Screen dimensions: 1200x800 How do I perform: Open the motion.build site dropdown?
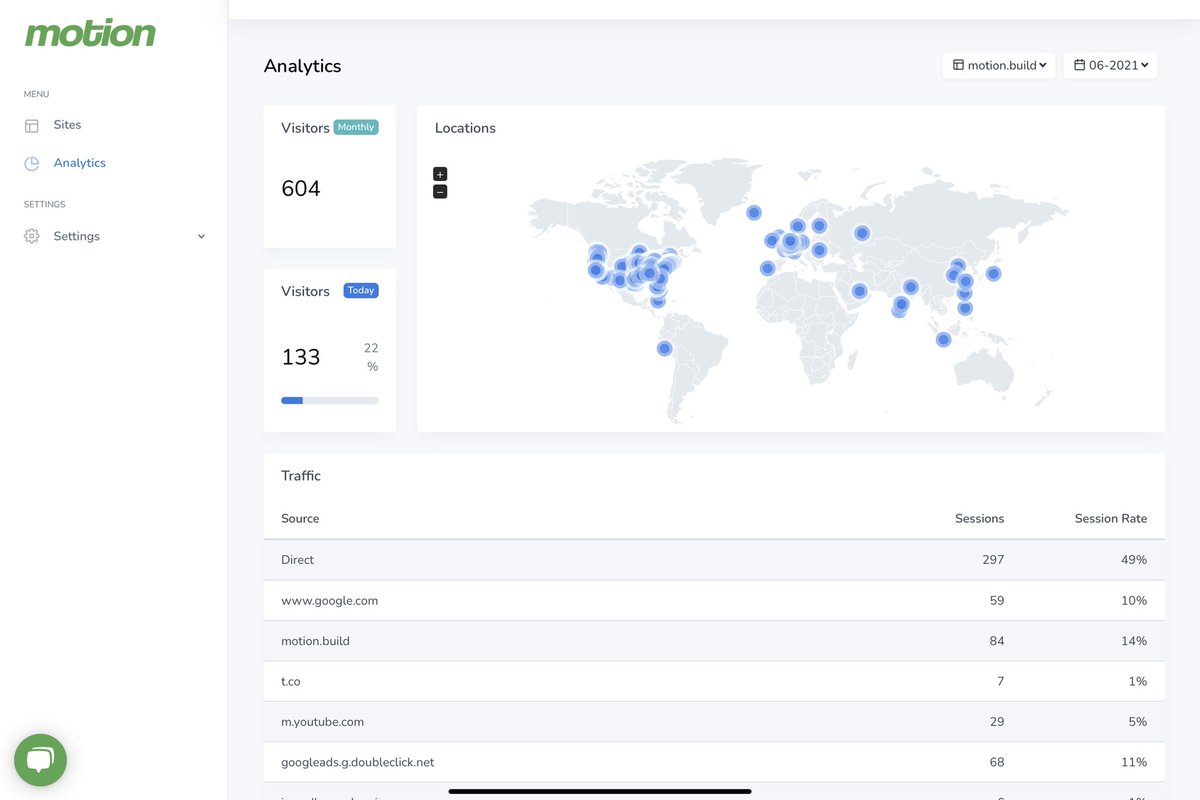click(x=998, y=65)
